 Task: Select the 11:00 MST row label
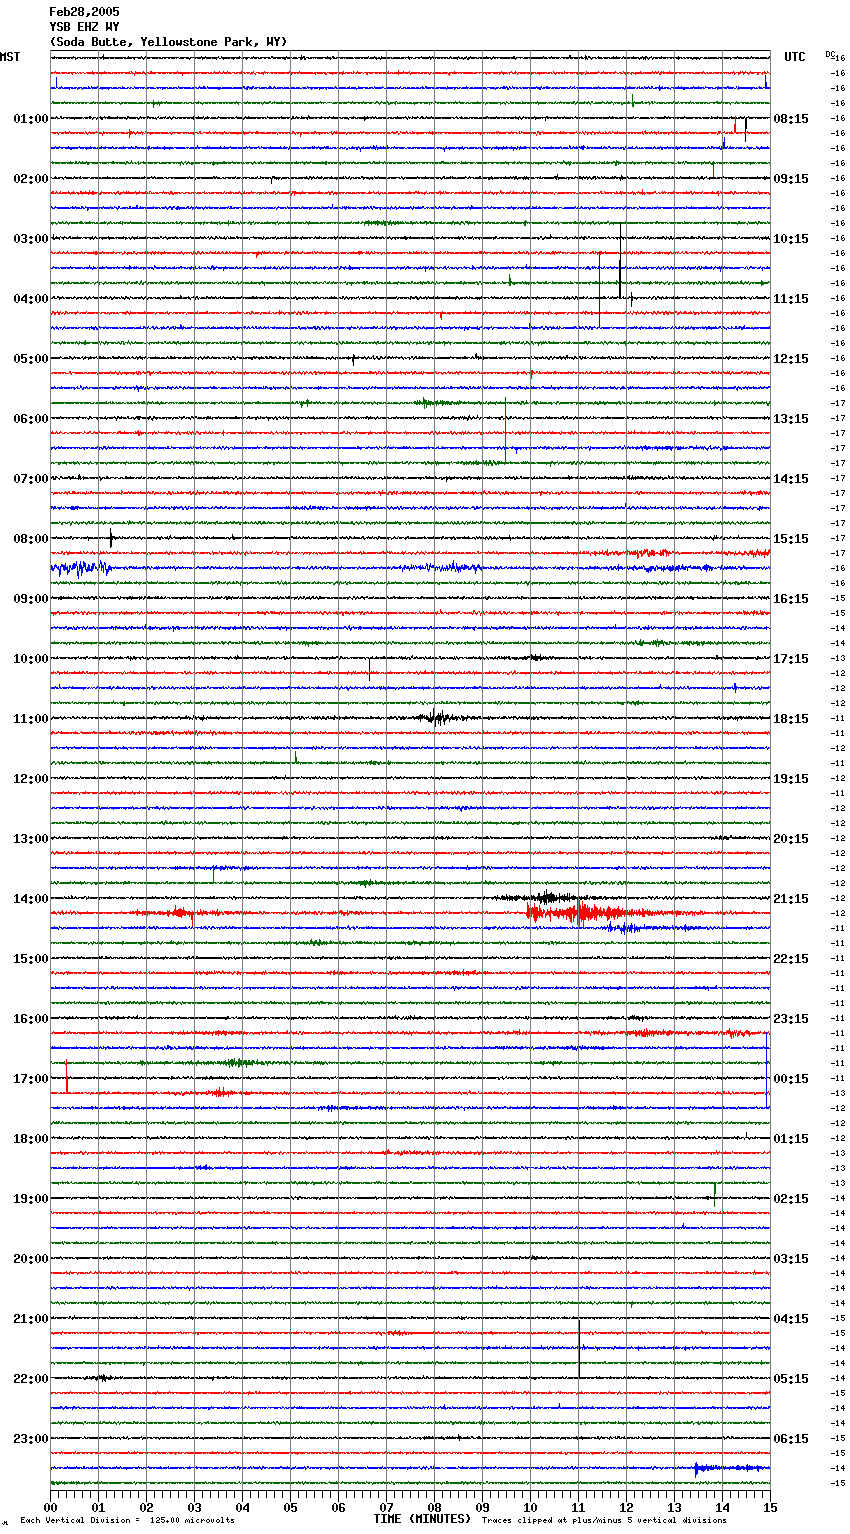[x=31, y=719]
